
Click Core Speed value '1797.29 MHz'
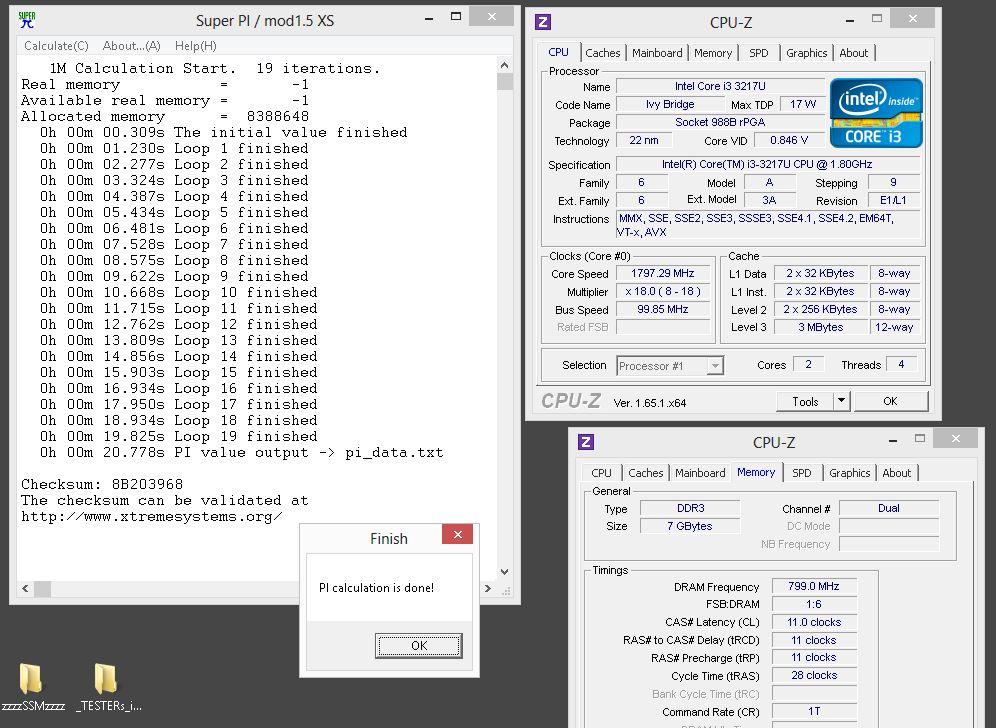[663, 273]
